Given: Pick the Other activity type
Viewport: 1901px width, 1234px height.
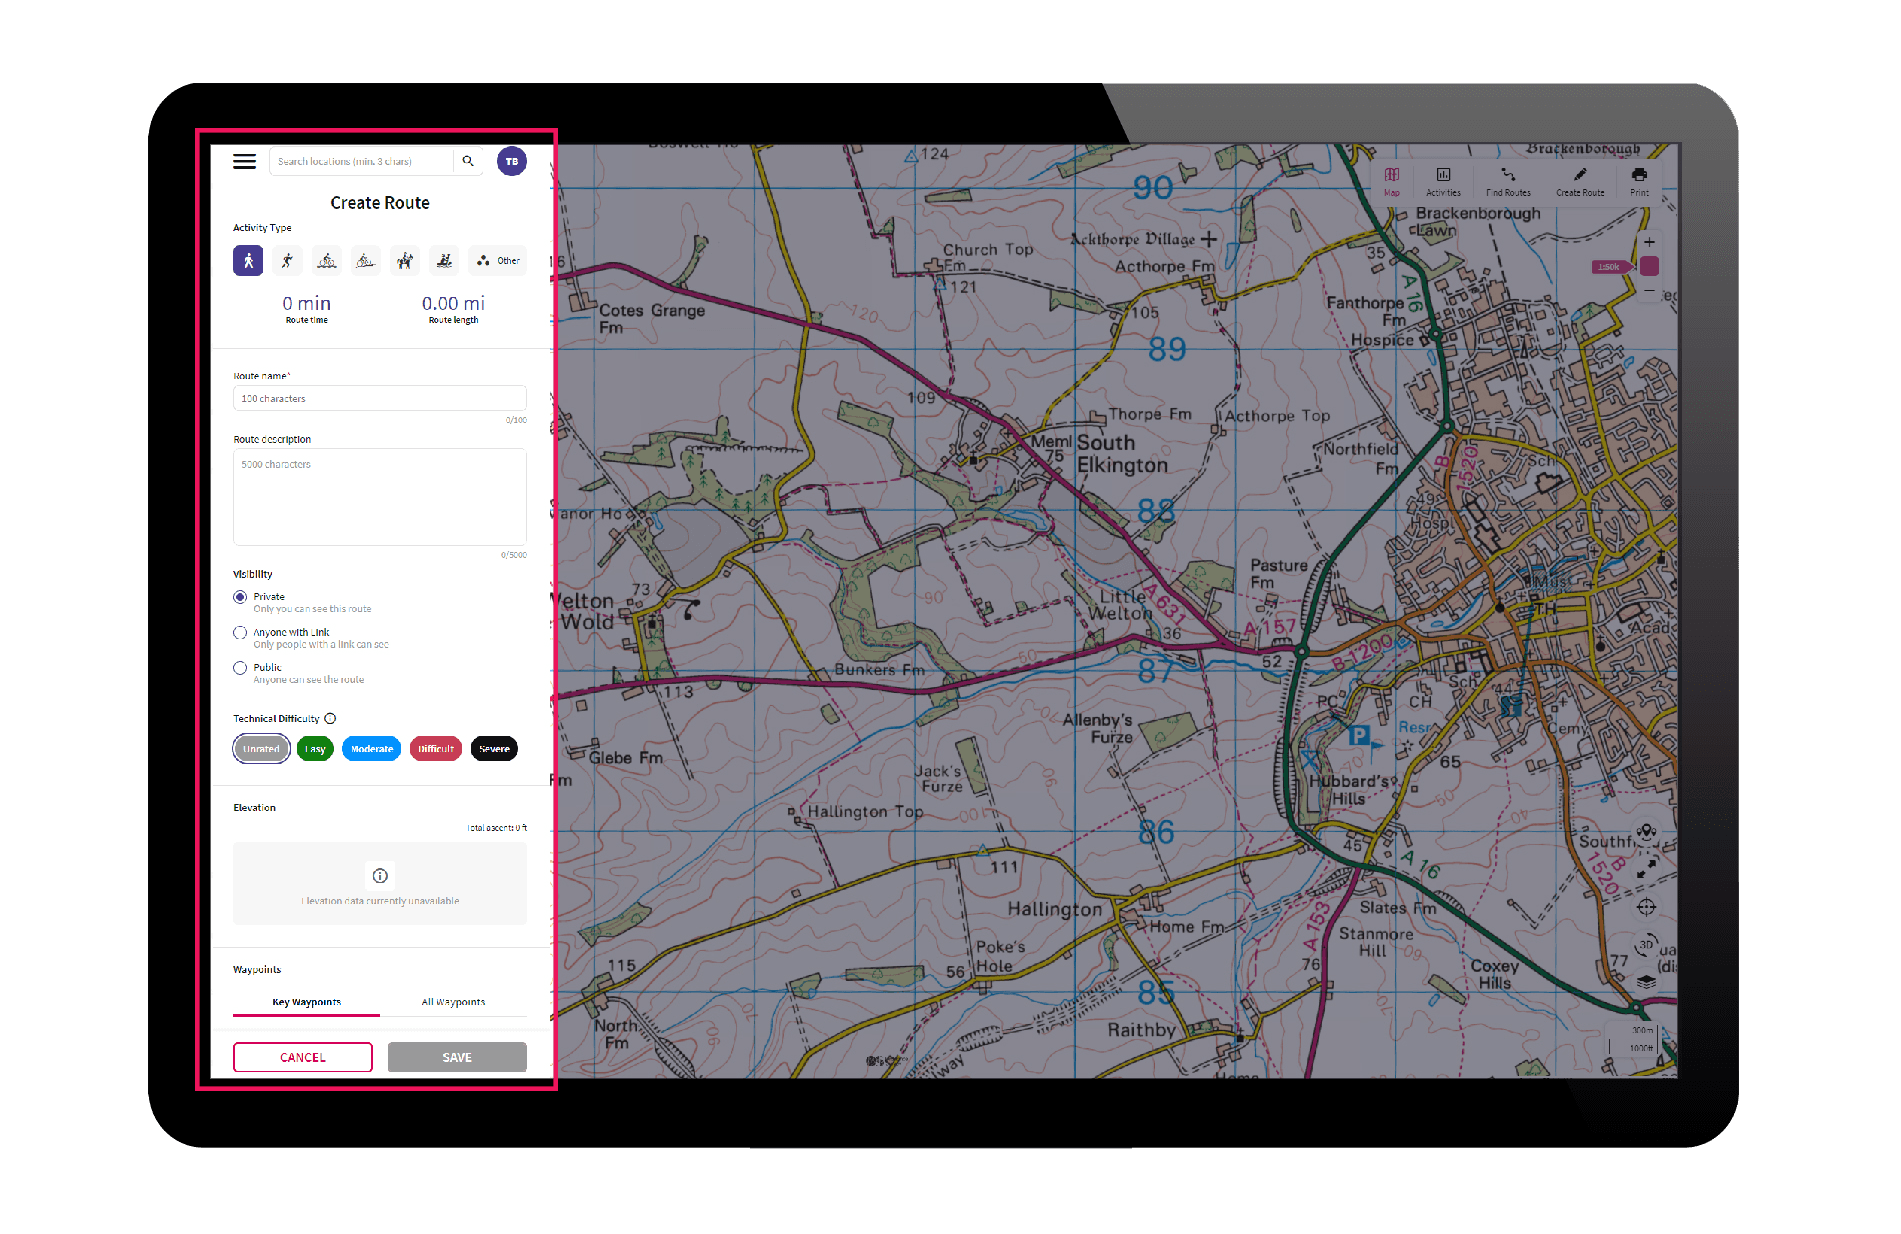Looking at the screenshot, I should (497, 260).
